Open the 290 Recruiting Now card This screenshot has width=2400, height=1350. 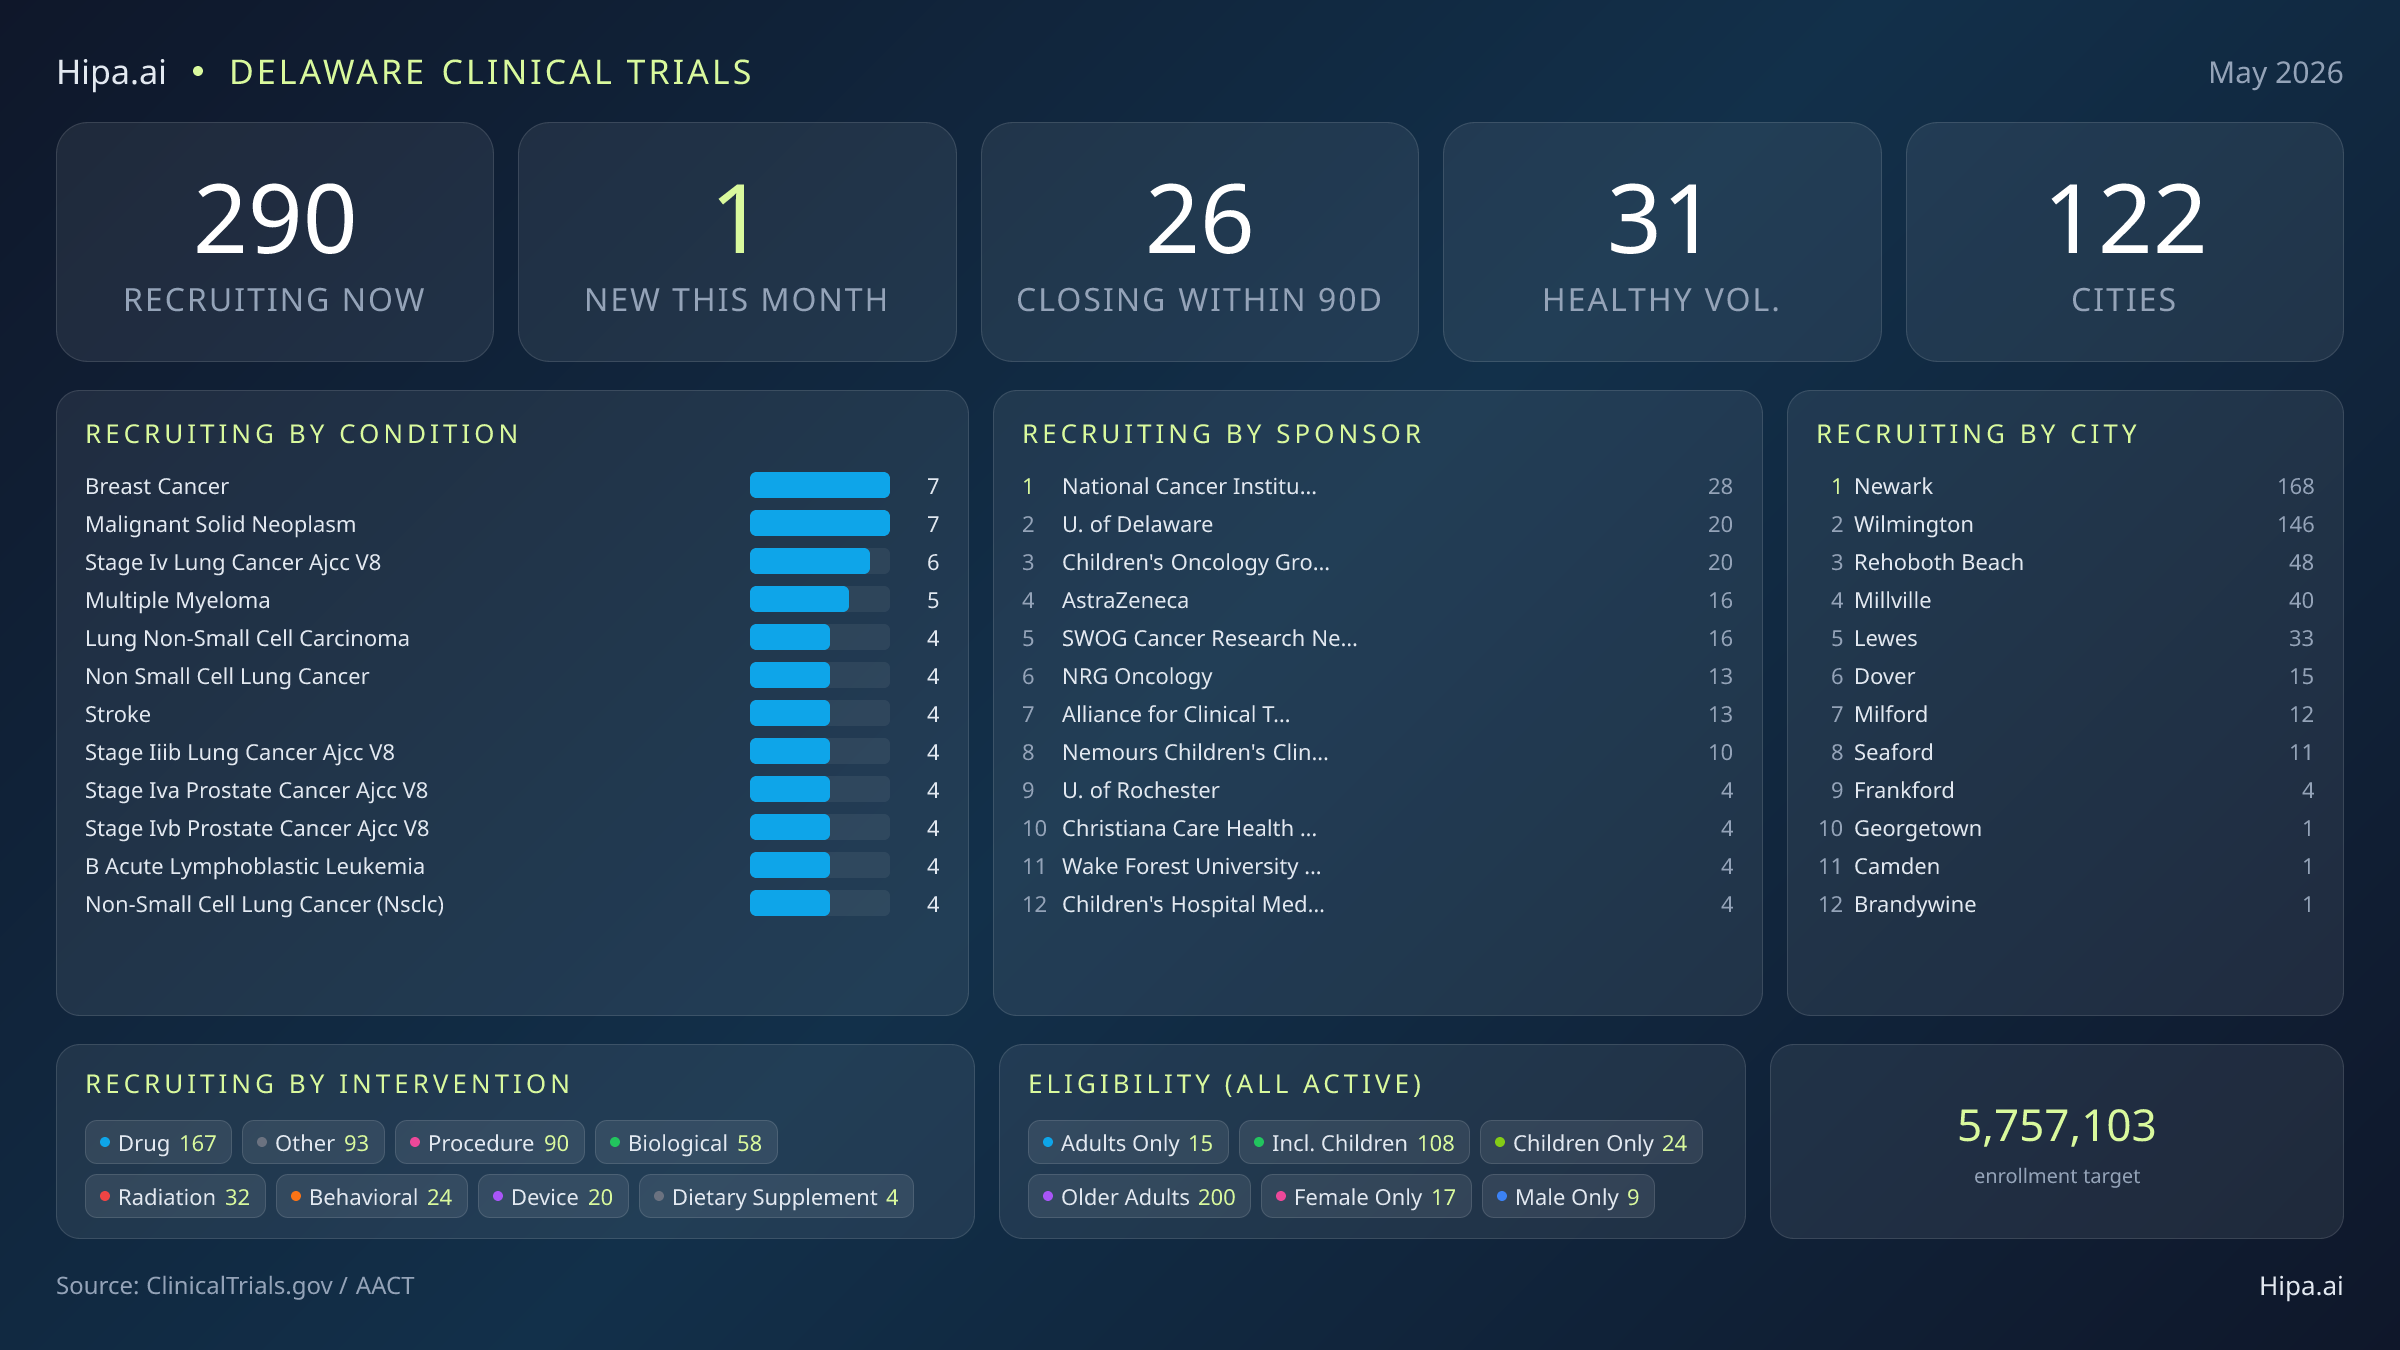point(275,242)
